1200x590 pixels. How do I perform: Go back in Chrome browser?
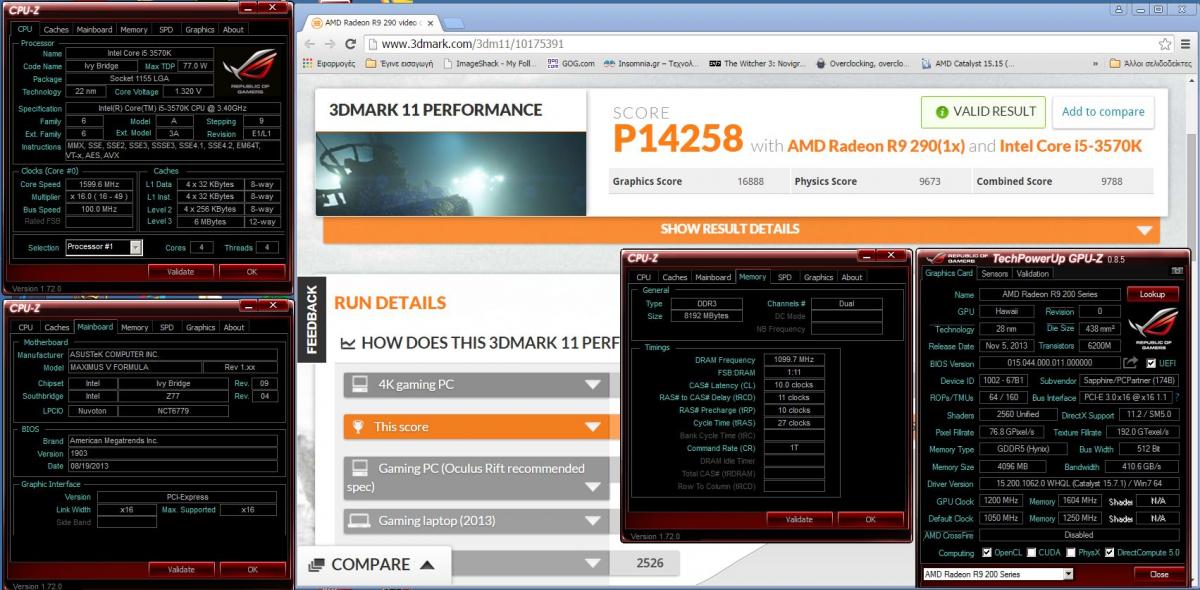[x=309, y=43]
